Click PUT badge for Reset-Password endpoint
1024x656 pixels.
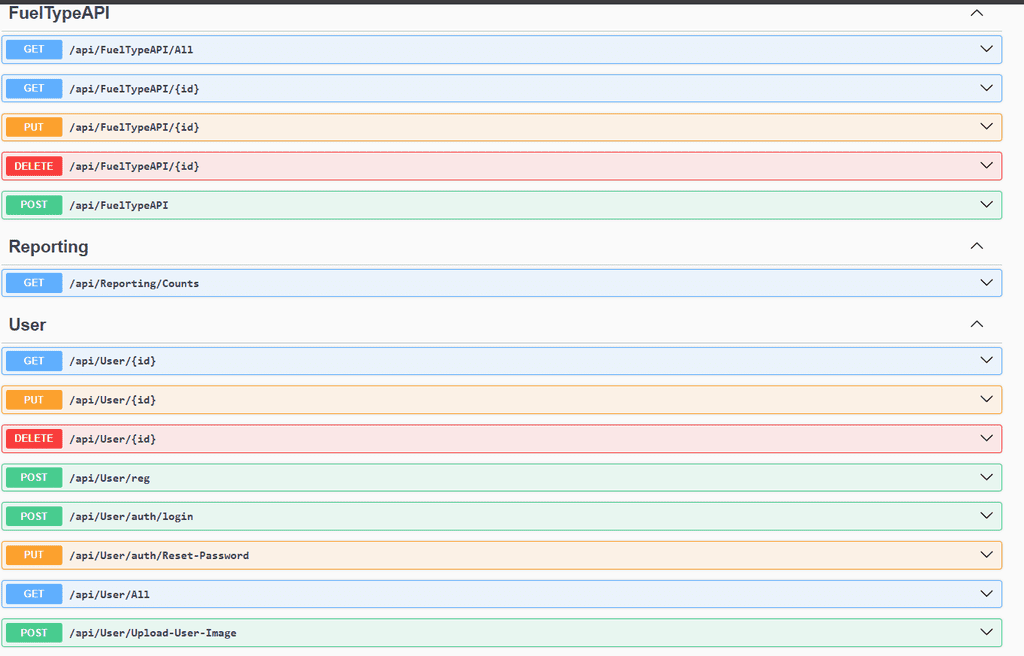click(34, 555)
